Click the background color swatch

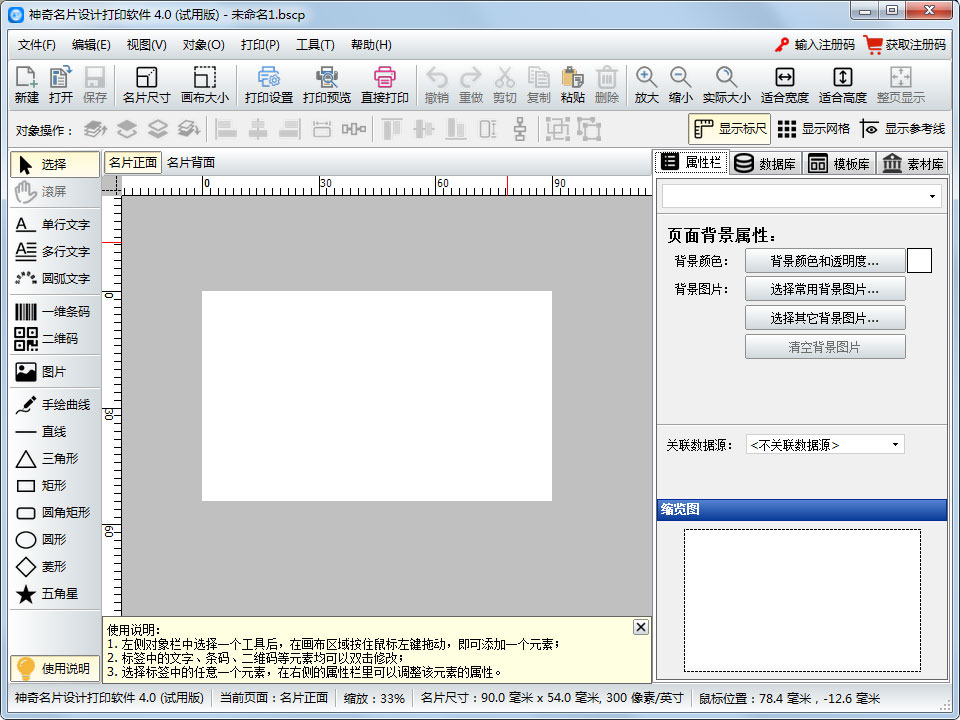(x=919, y=260)
